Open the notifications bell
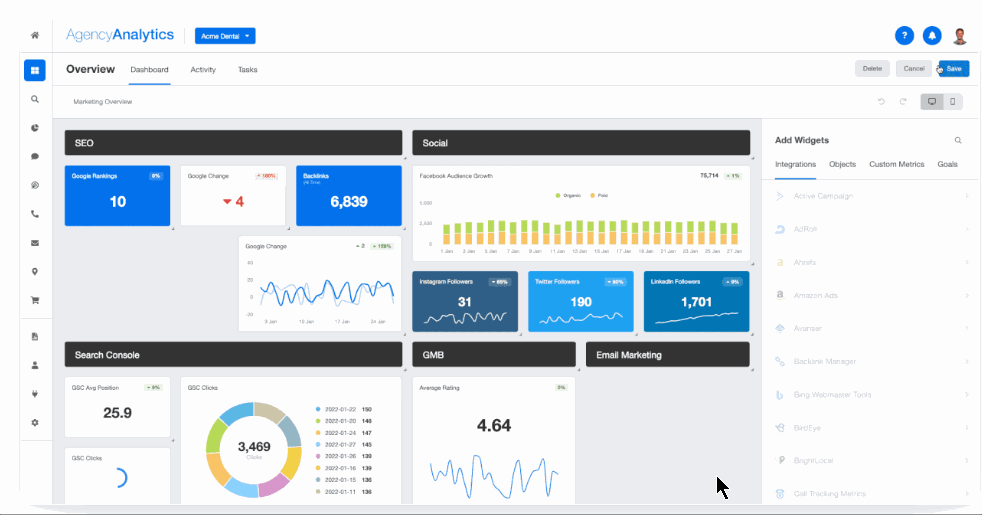The image size is (982, 515). coord(932,36)
